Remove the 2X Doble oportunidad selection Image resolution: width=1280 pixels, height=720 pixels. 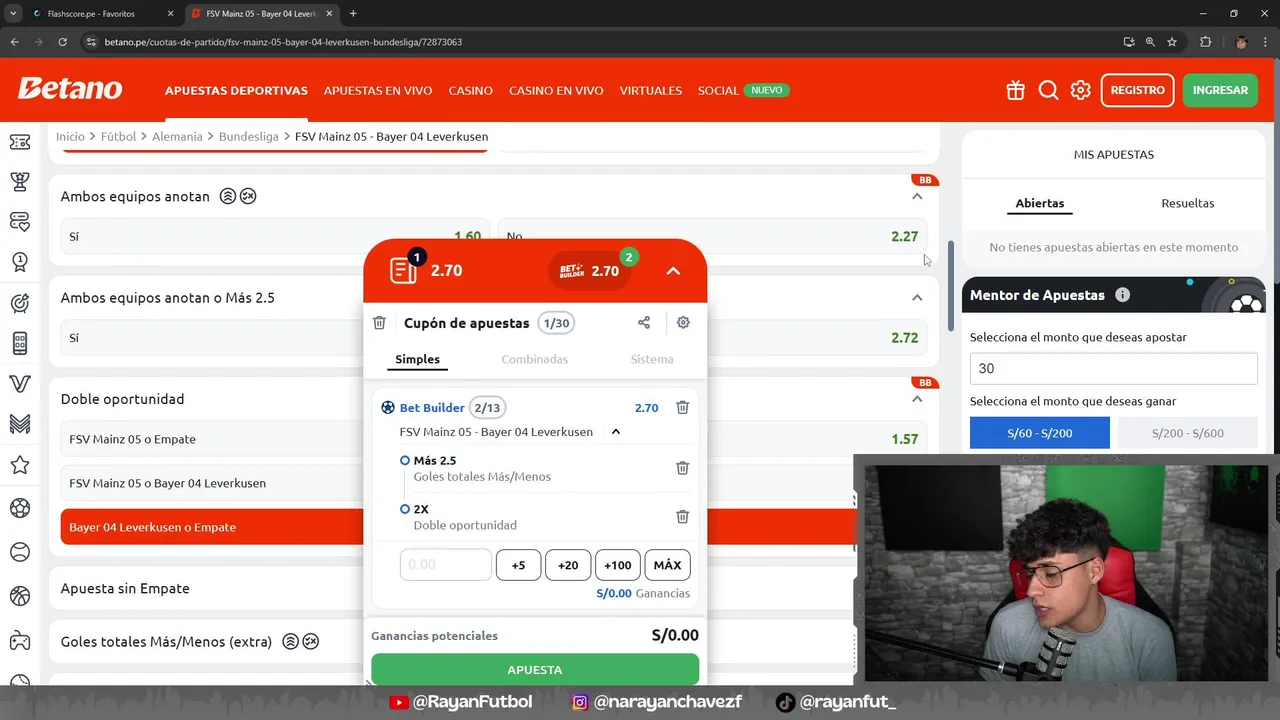(682, 517)
